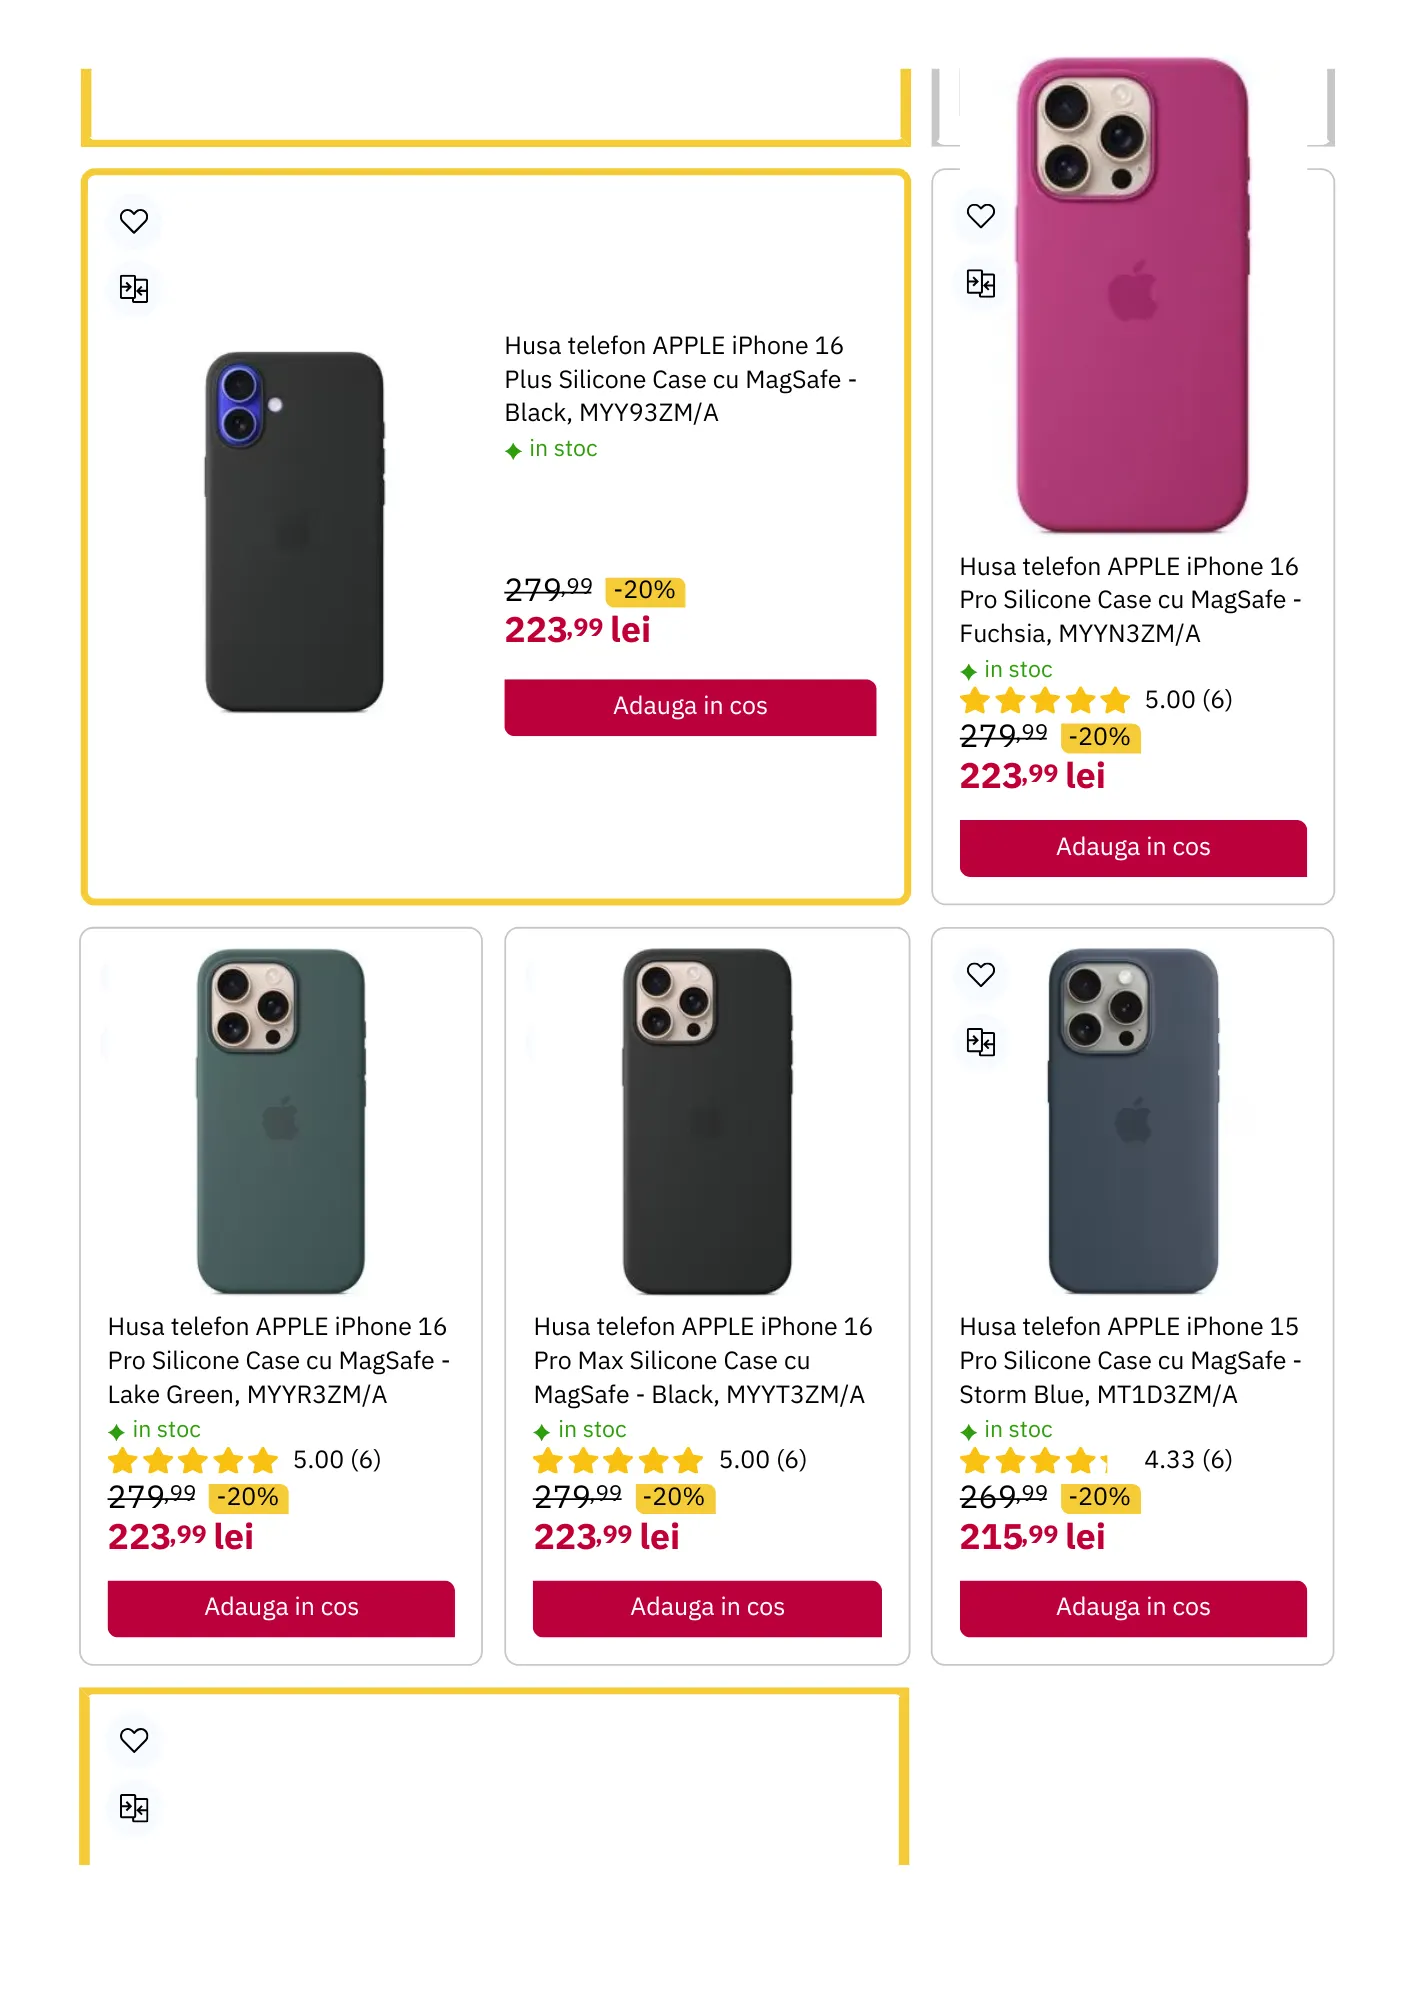This screenshot has height=2000, width=1414.
Task: Add Fuchsia MagSafe case to cart
Action: click(x=1133, y=848)
